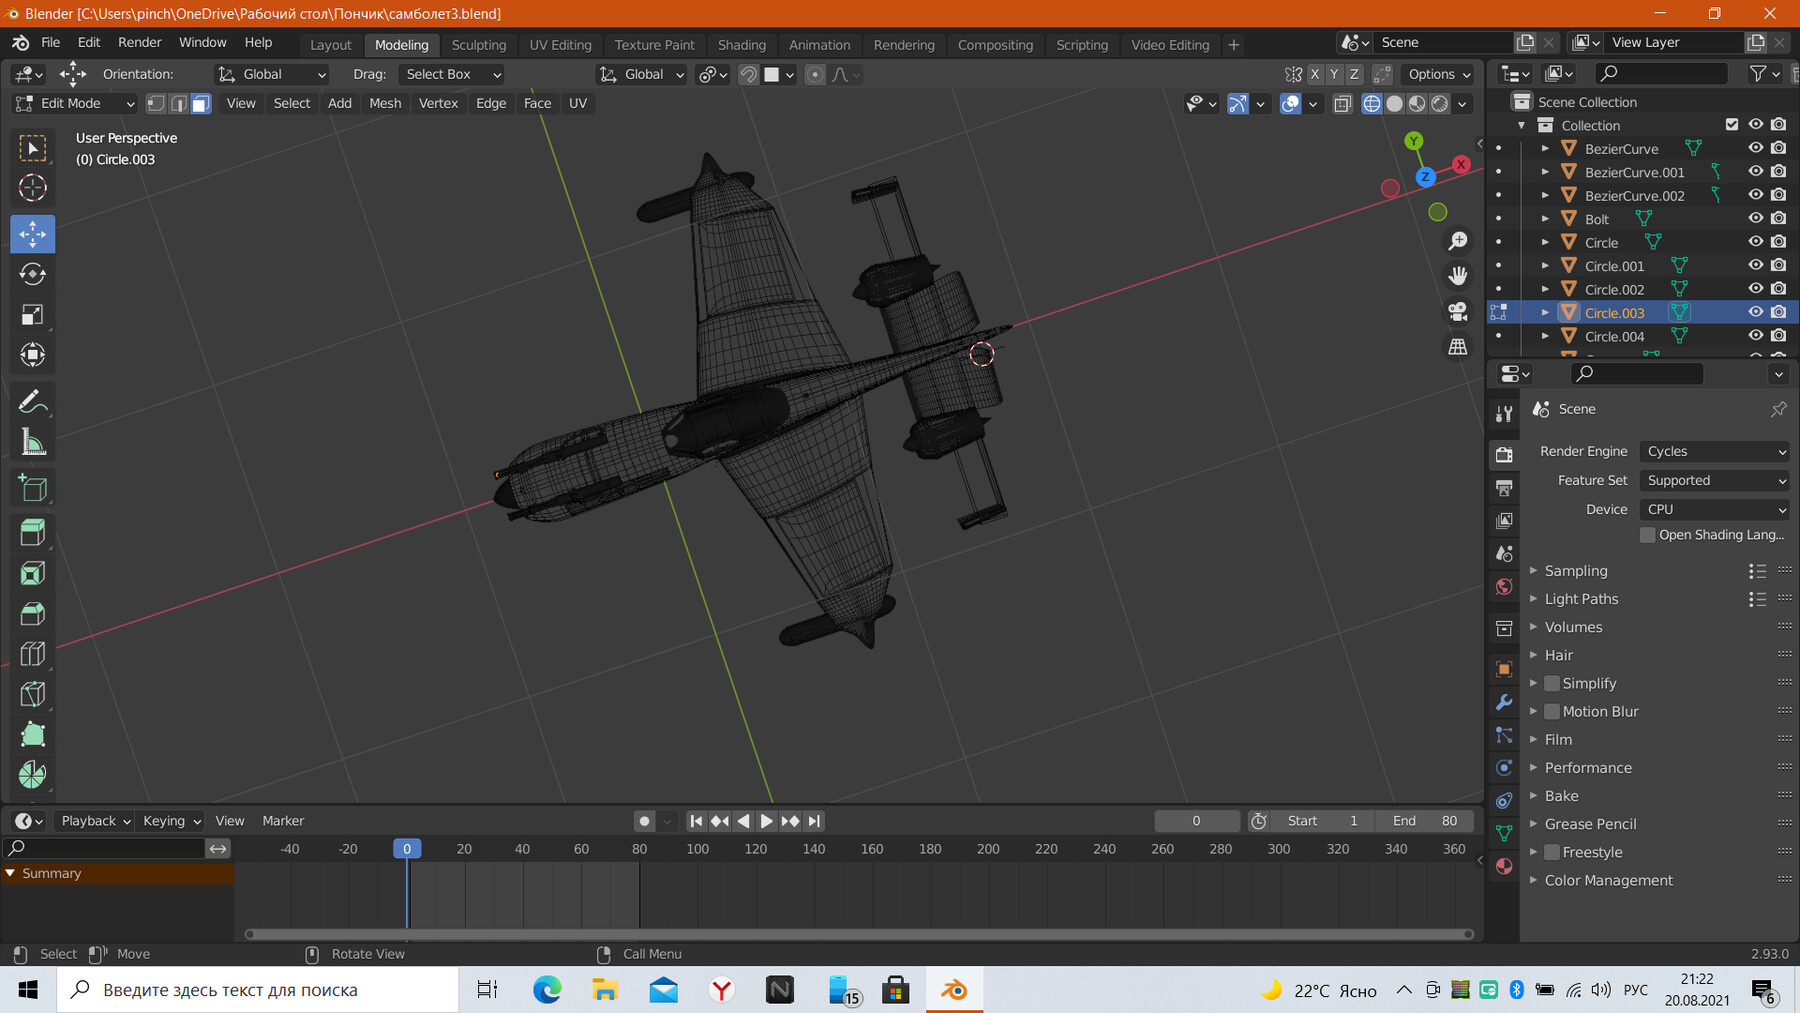This screenshot has height=1013, width=1800.
Task: Enable Open Shading Language checkbox
Action: point(1648,535)
